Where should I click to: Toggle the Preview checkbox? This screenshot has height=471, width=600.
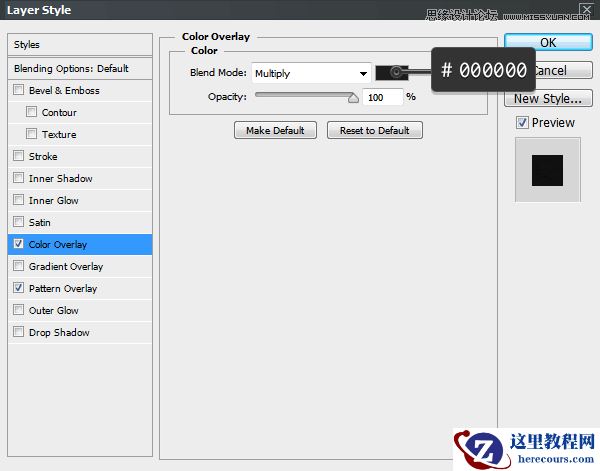[x=522, y=122]
